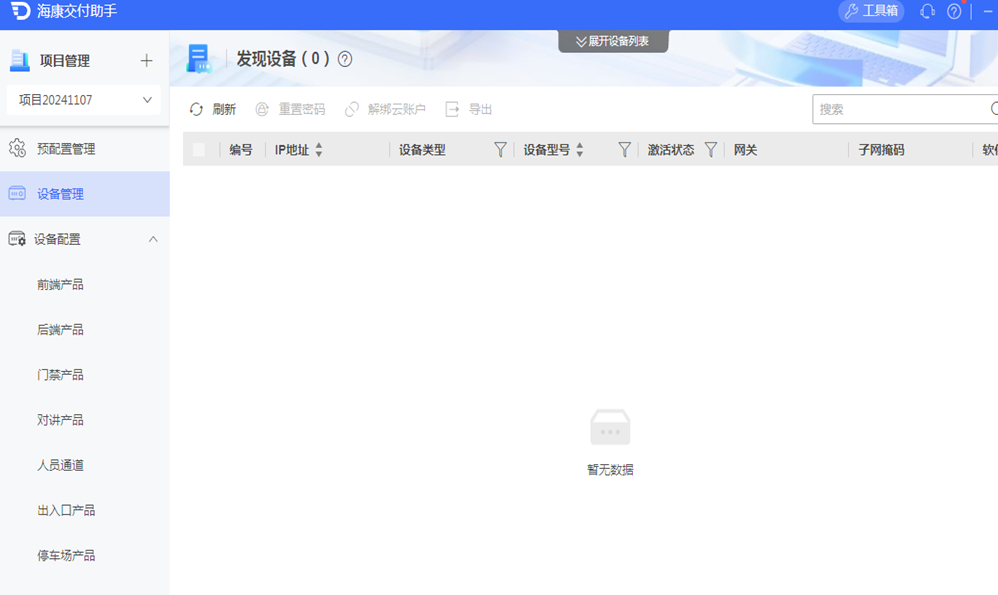
Task: Filter by 设备型号 funnel icon
Action: 624,150
